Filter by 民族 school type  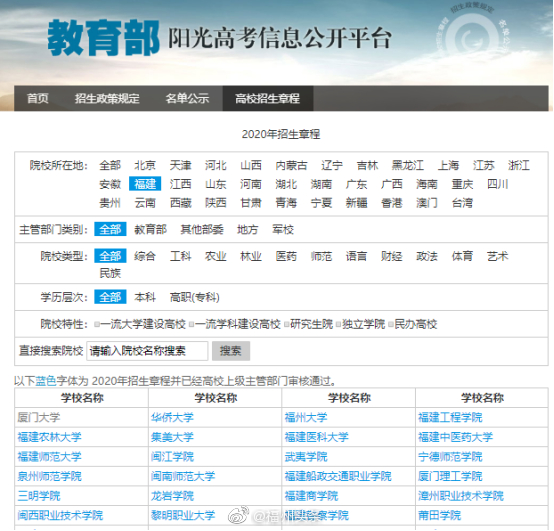pyautogui.click(x=110, y=273)
